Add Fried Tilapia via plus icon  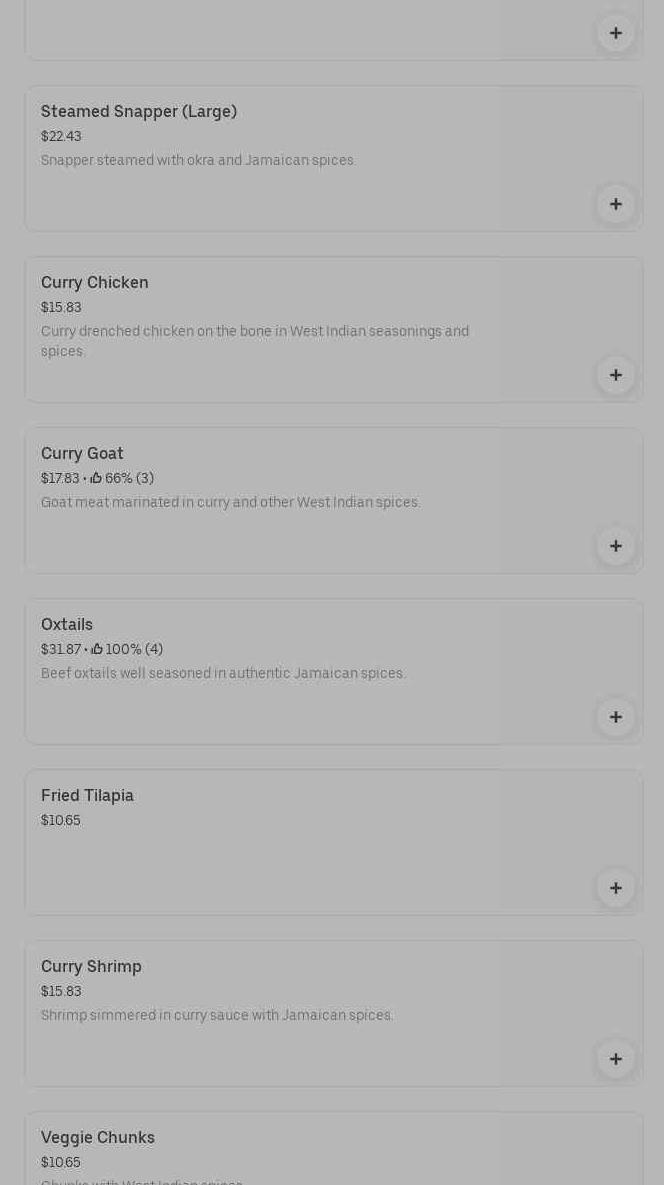click(615, 888)
